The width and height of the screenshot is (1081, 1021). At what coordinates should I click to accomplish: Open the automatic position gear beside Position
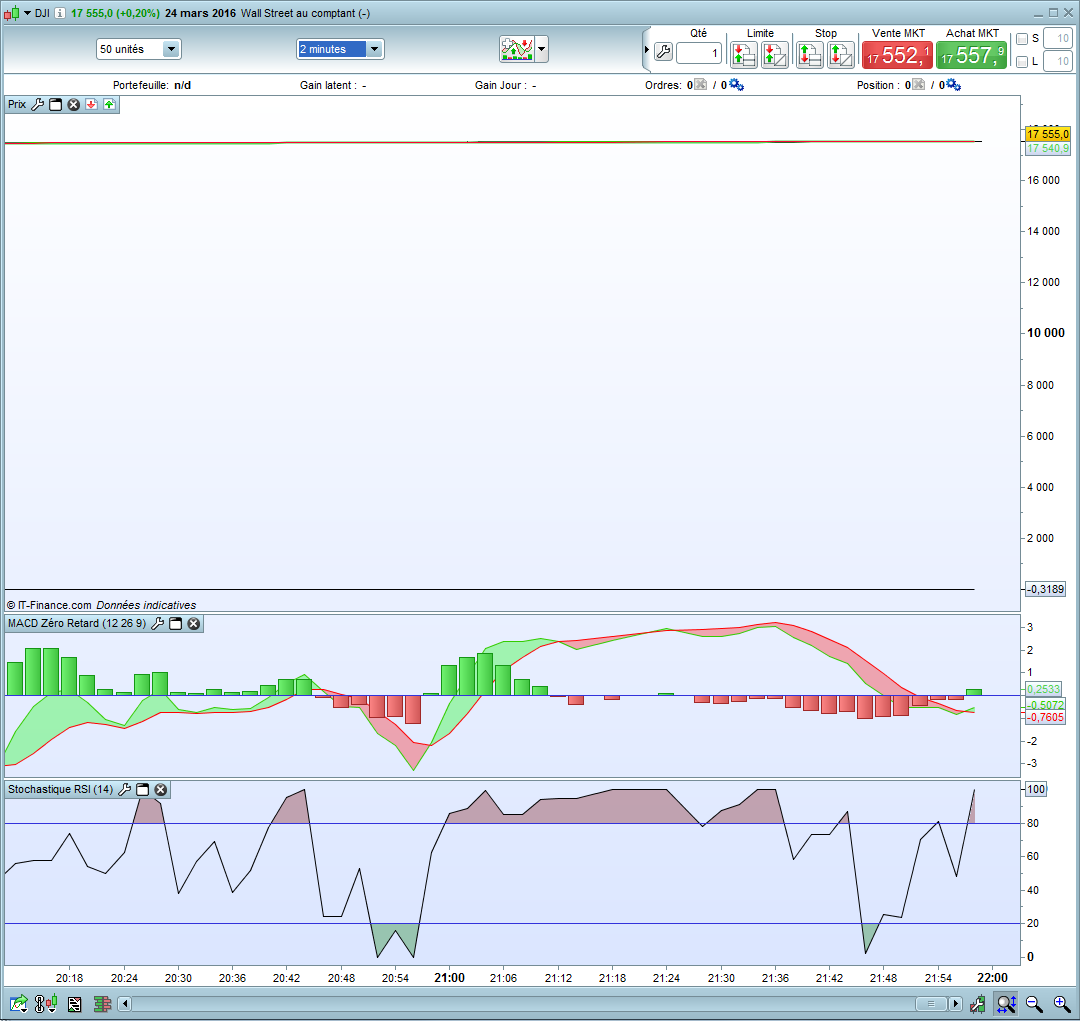(954, 85)
